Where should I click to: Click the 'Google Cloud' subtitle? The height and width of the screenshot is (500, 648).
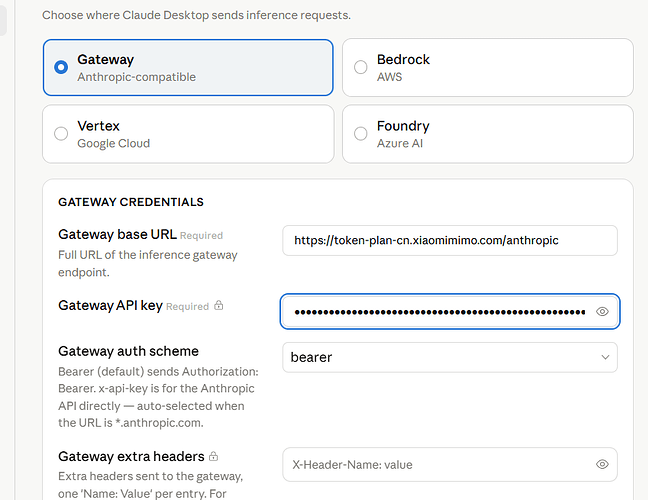(x=114, y=143)
